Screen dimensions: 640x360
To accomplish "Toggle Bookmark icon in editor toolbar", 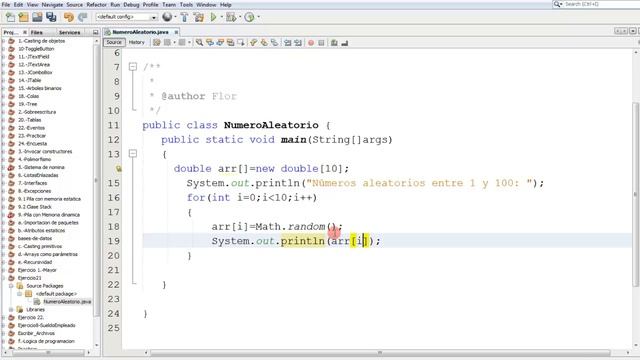I will [x=274, y=42].
